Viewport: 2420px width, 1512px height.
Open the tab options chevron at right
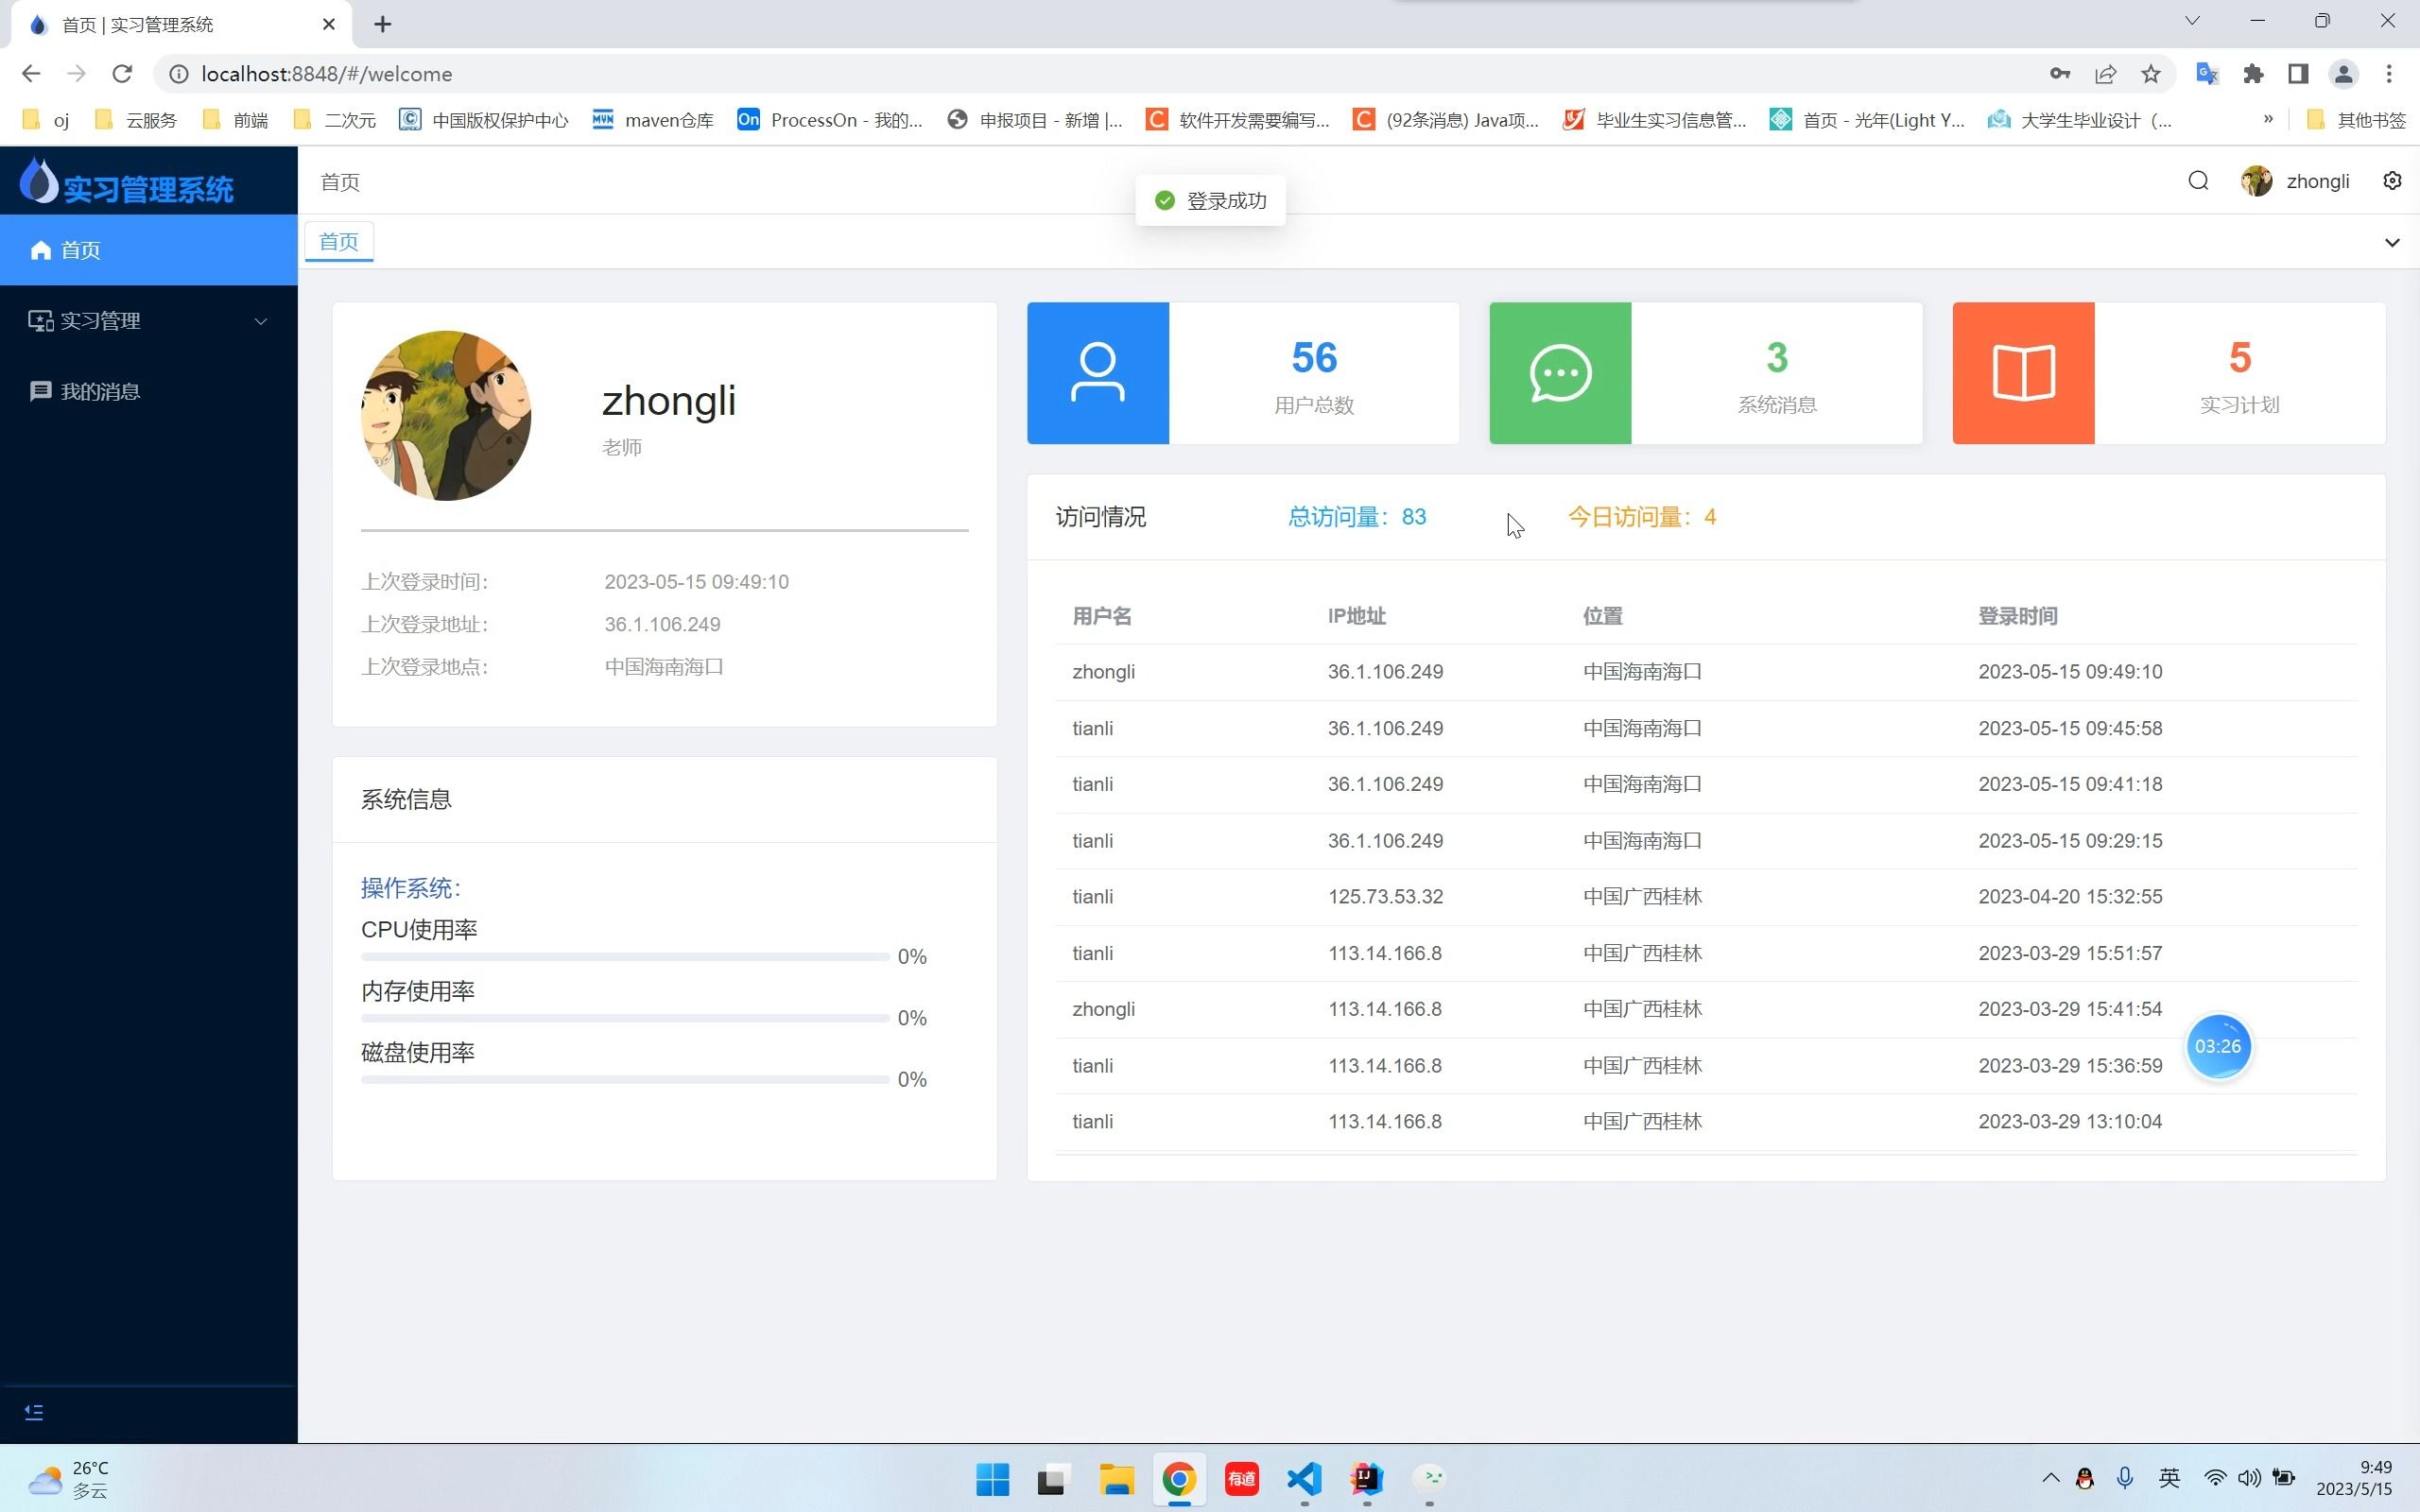point(2392,242)
